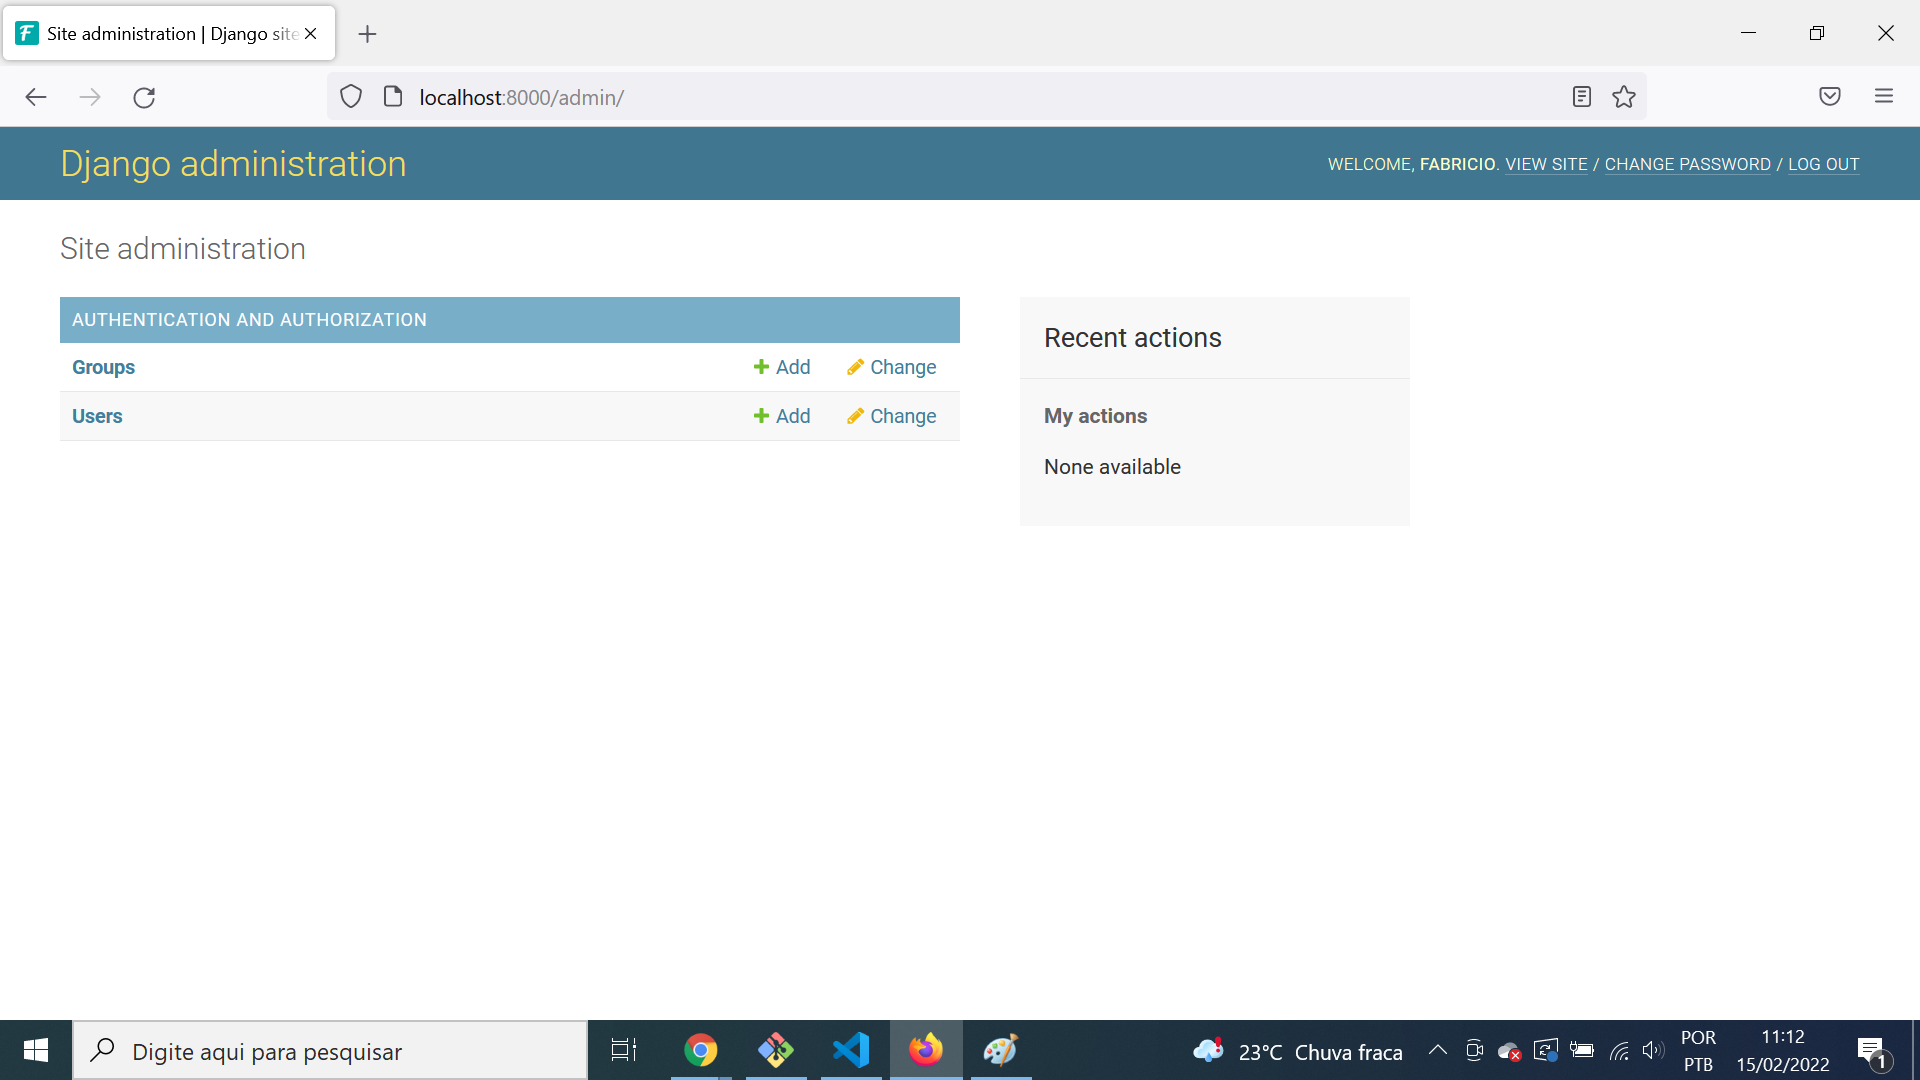
Task: Open a new browser tab
Action: (x=367, y=34)
